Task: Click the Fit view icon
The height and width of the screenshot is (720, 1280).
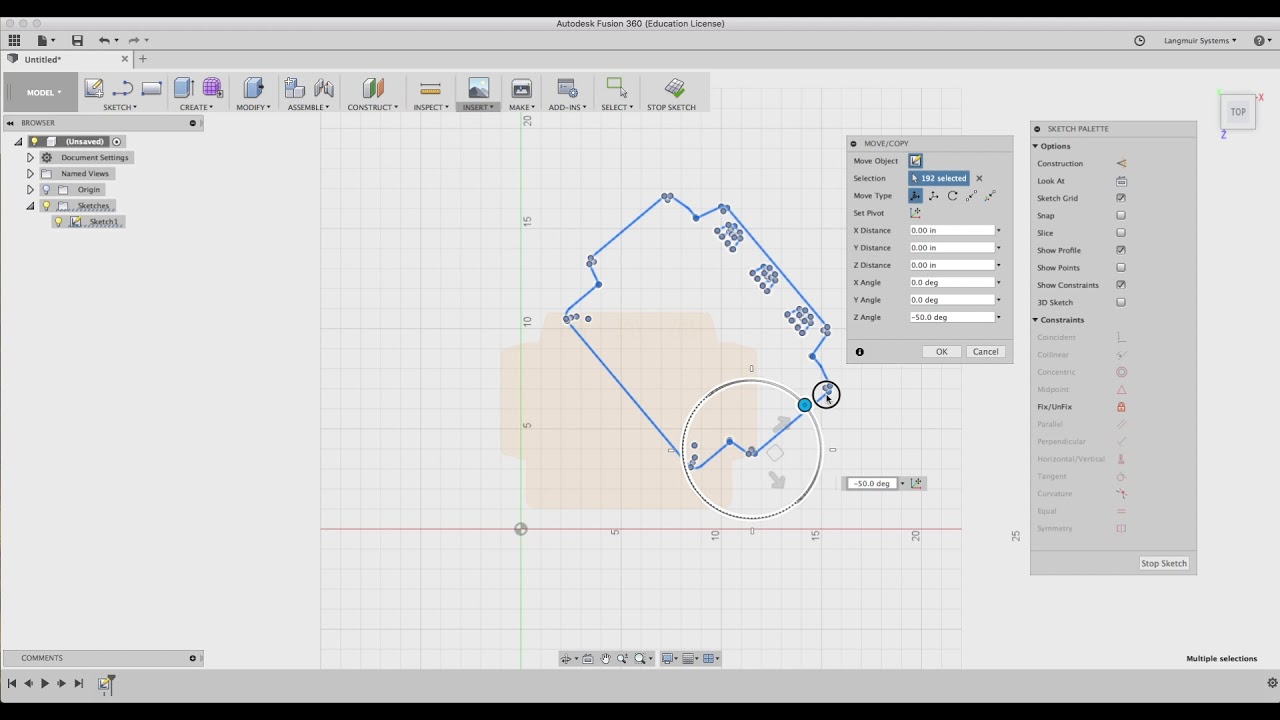Action: click(x=641, y=659)
